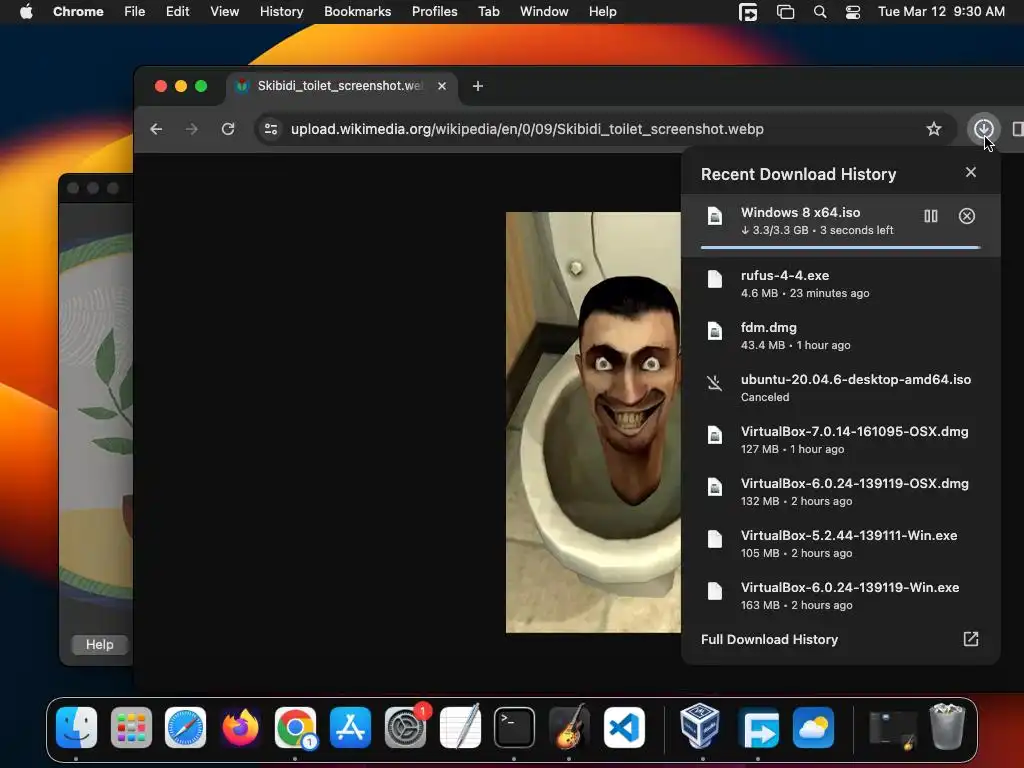Open Control Center in menu bar
Screen dimensions: 1024x768
852,12
